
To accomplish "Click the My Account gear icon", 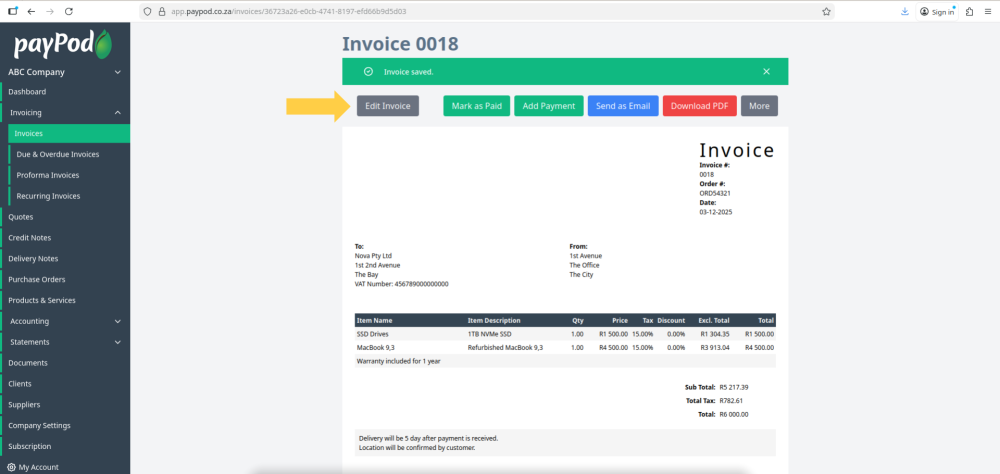I will click(x=11, y=467).
